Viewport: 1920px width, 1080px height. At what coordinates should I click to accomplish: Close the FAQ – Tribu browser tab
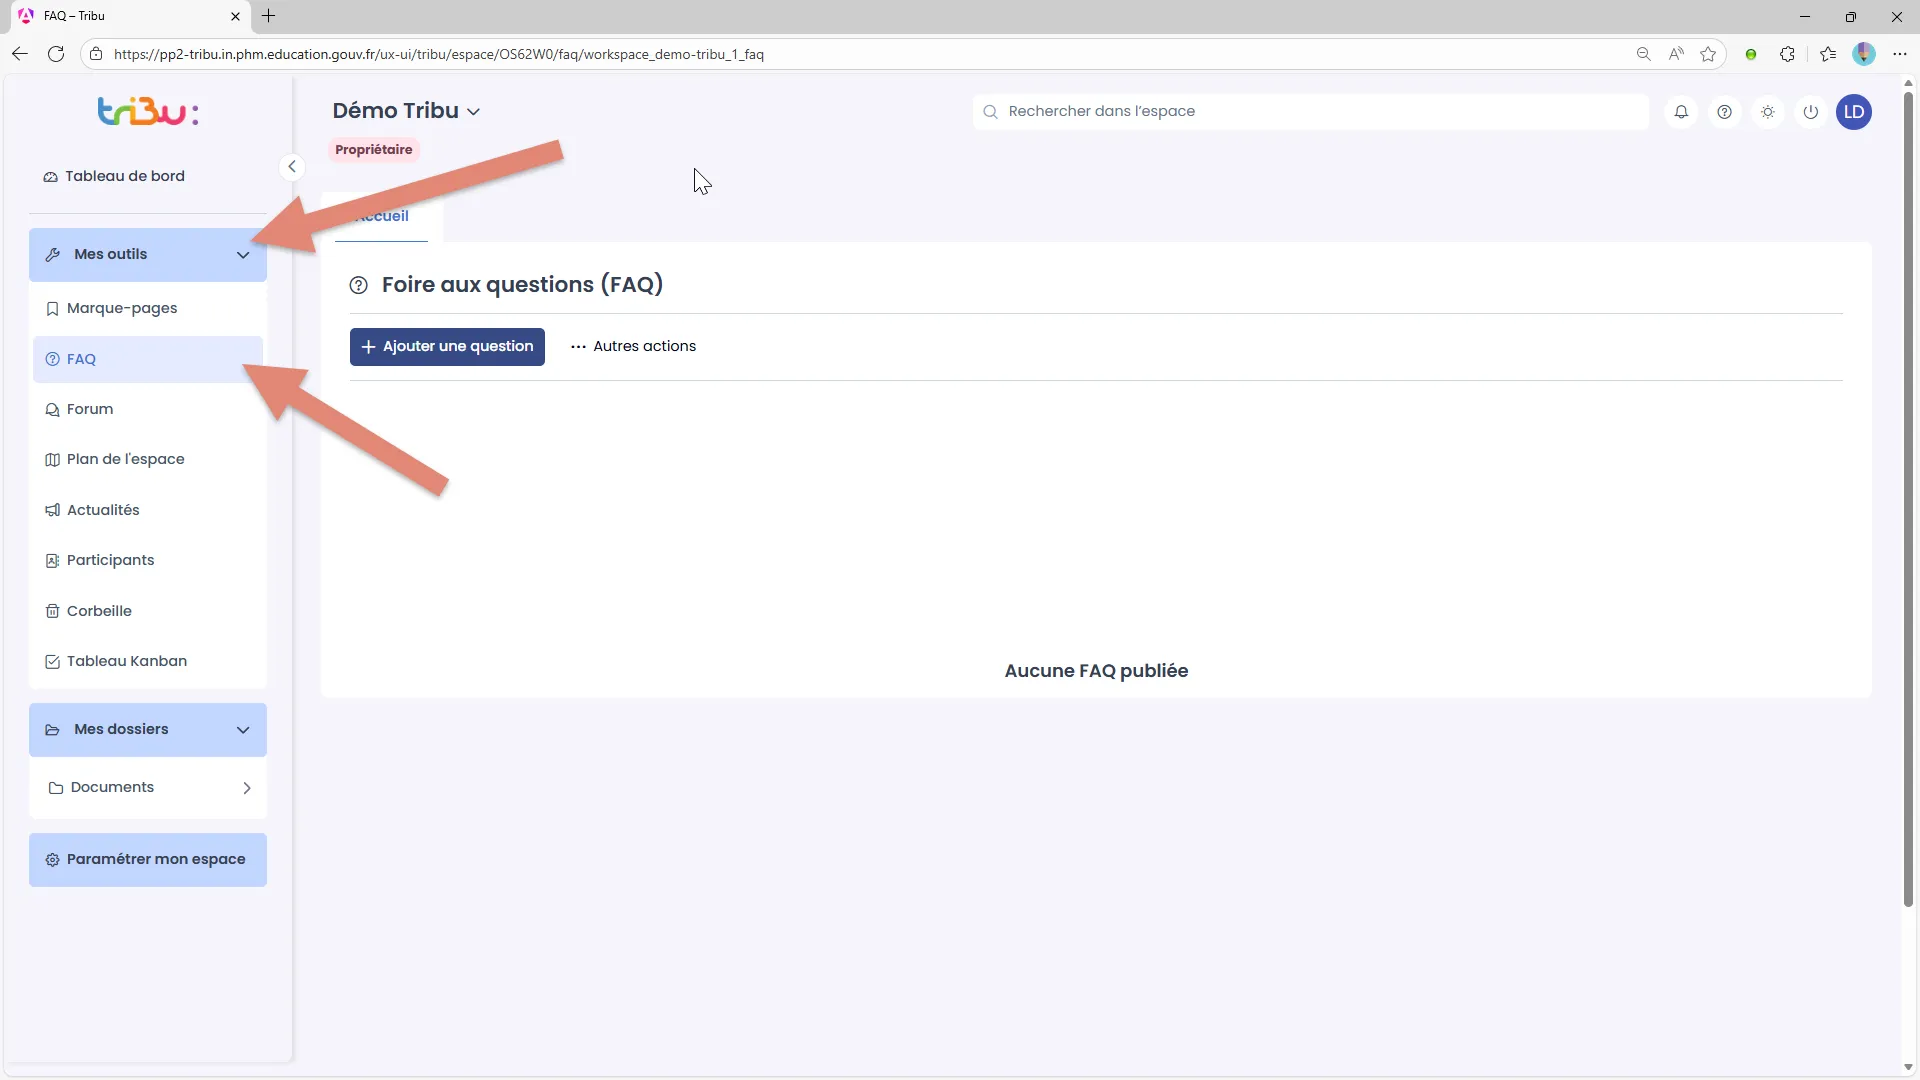235,16
